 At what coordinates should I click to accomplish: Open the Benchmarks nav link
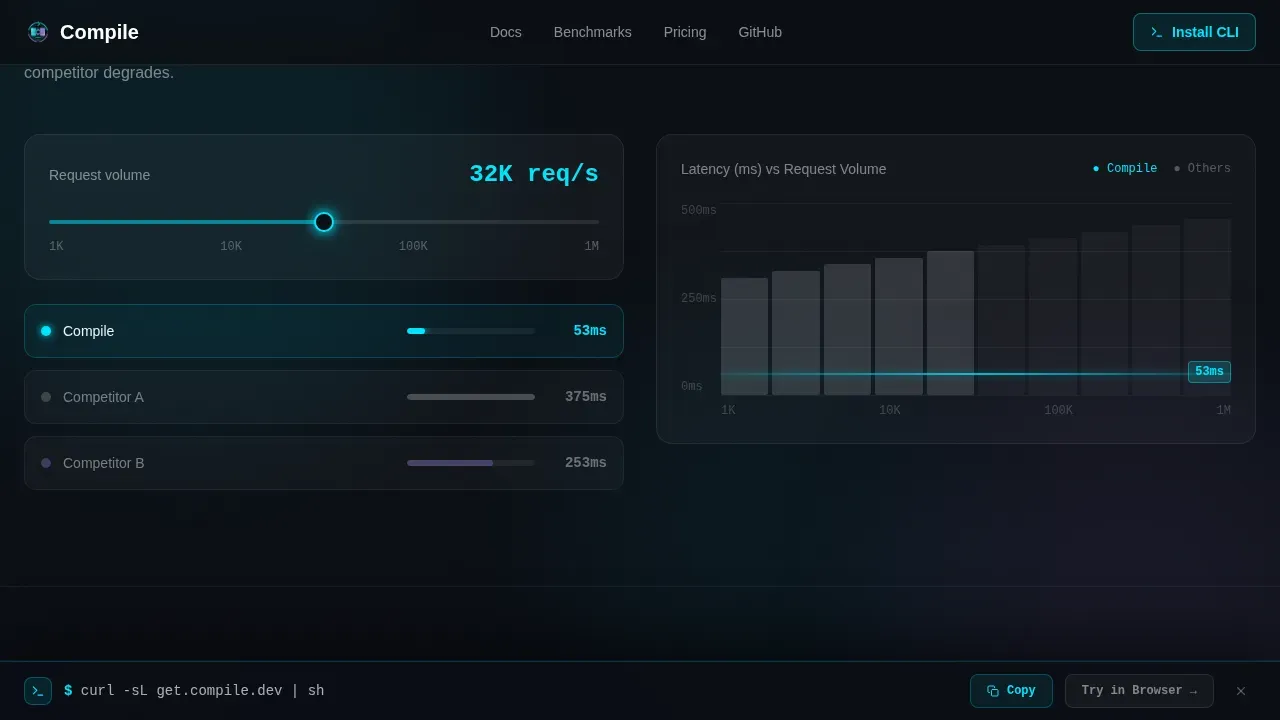[593, 32]
